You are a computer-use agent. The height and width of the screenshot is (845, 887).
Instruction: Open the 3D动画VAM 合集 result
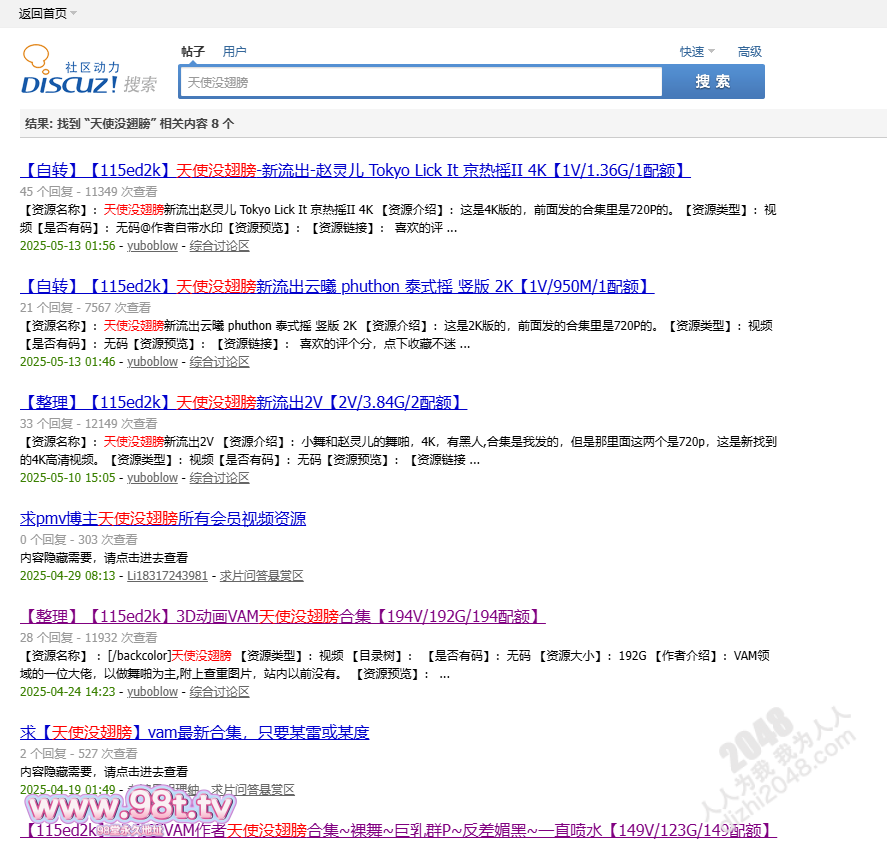tap(282, 616)
